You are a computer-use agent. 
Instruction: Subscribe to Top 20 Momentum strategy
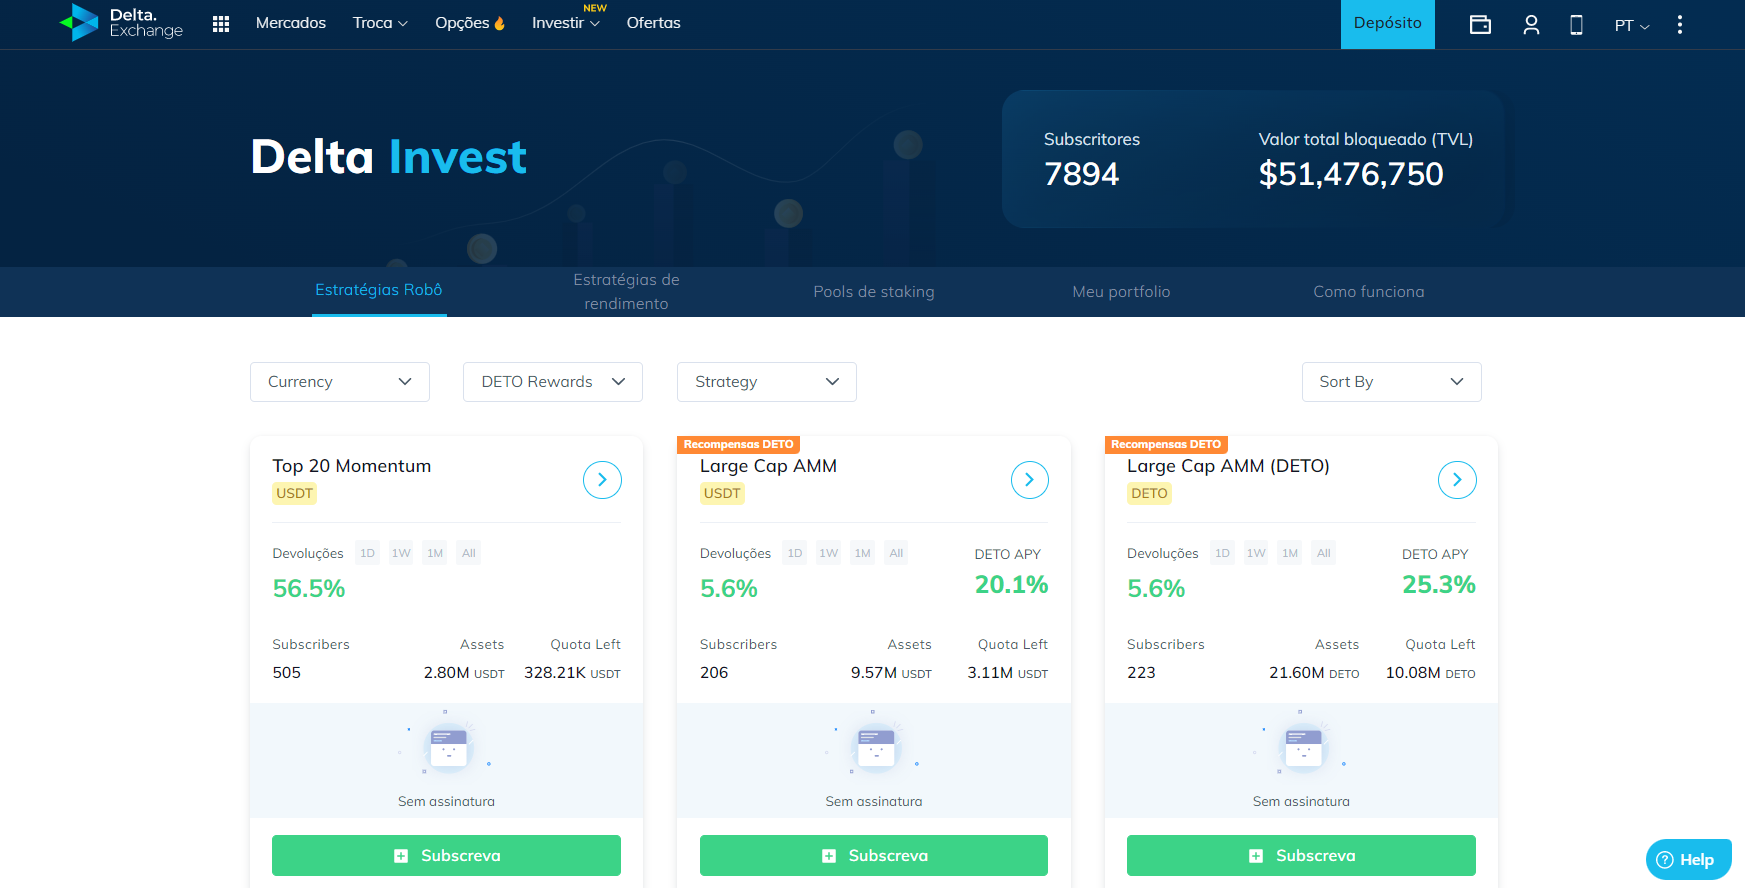446,856
